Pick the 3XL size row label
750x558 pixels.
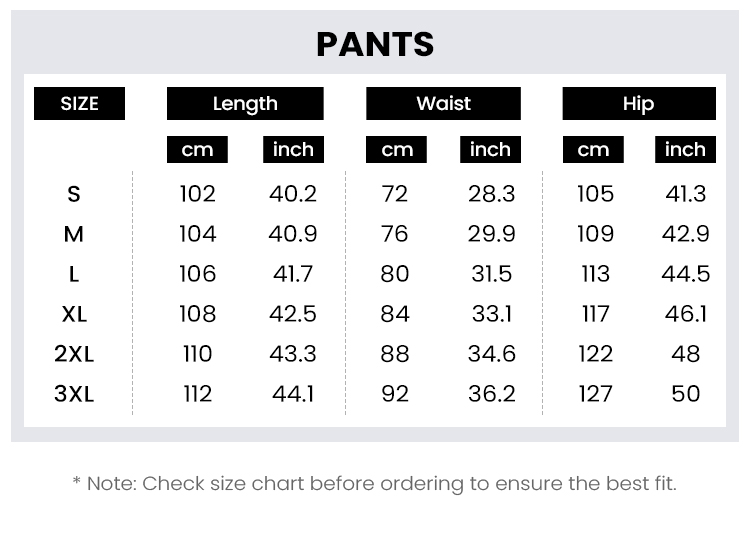tap(74, 394)
